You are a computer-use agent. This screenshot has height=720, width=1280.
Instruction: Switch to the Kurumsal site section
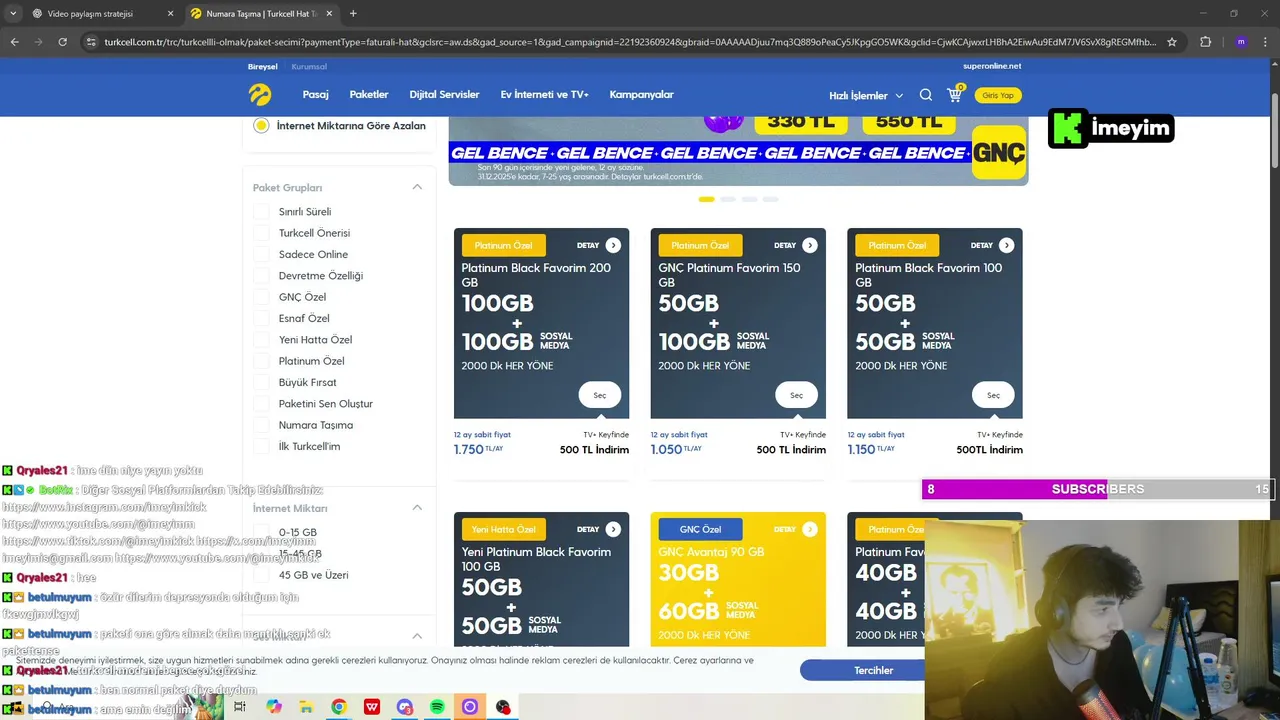(309, 67)
